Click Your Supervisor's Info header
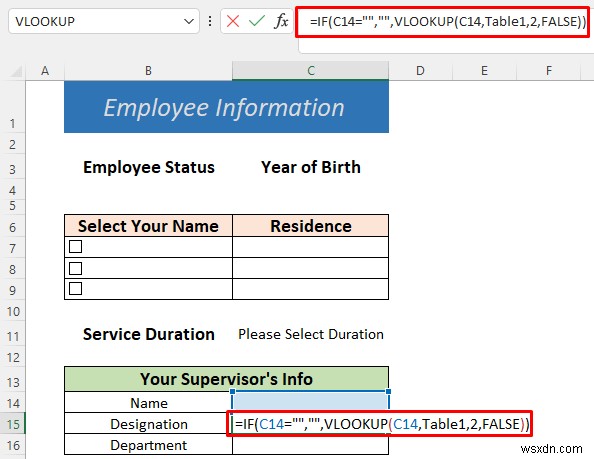This screenshot has width=594, height=459. point(227,379)
